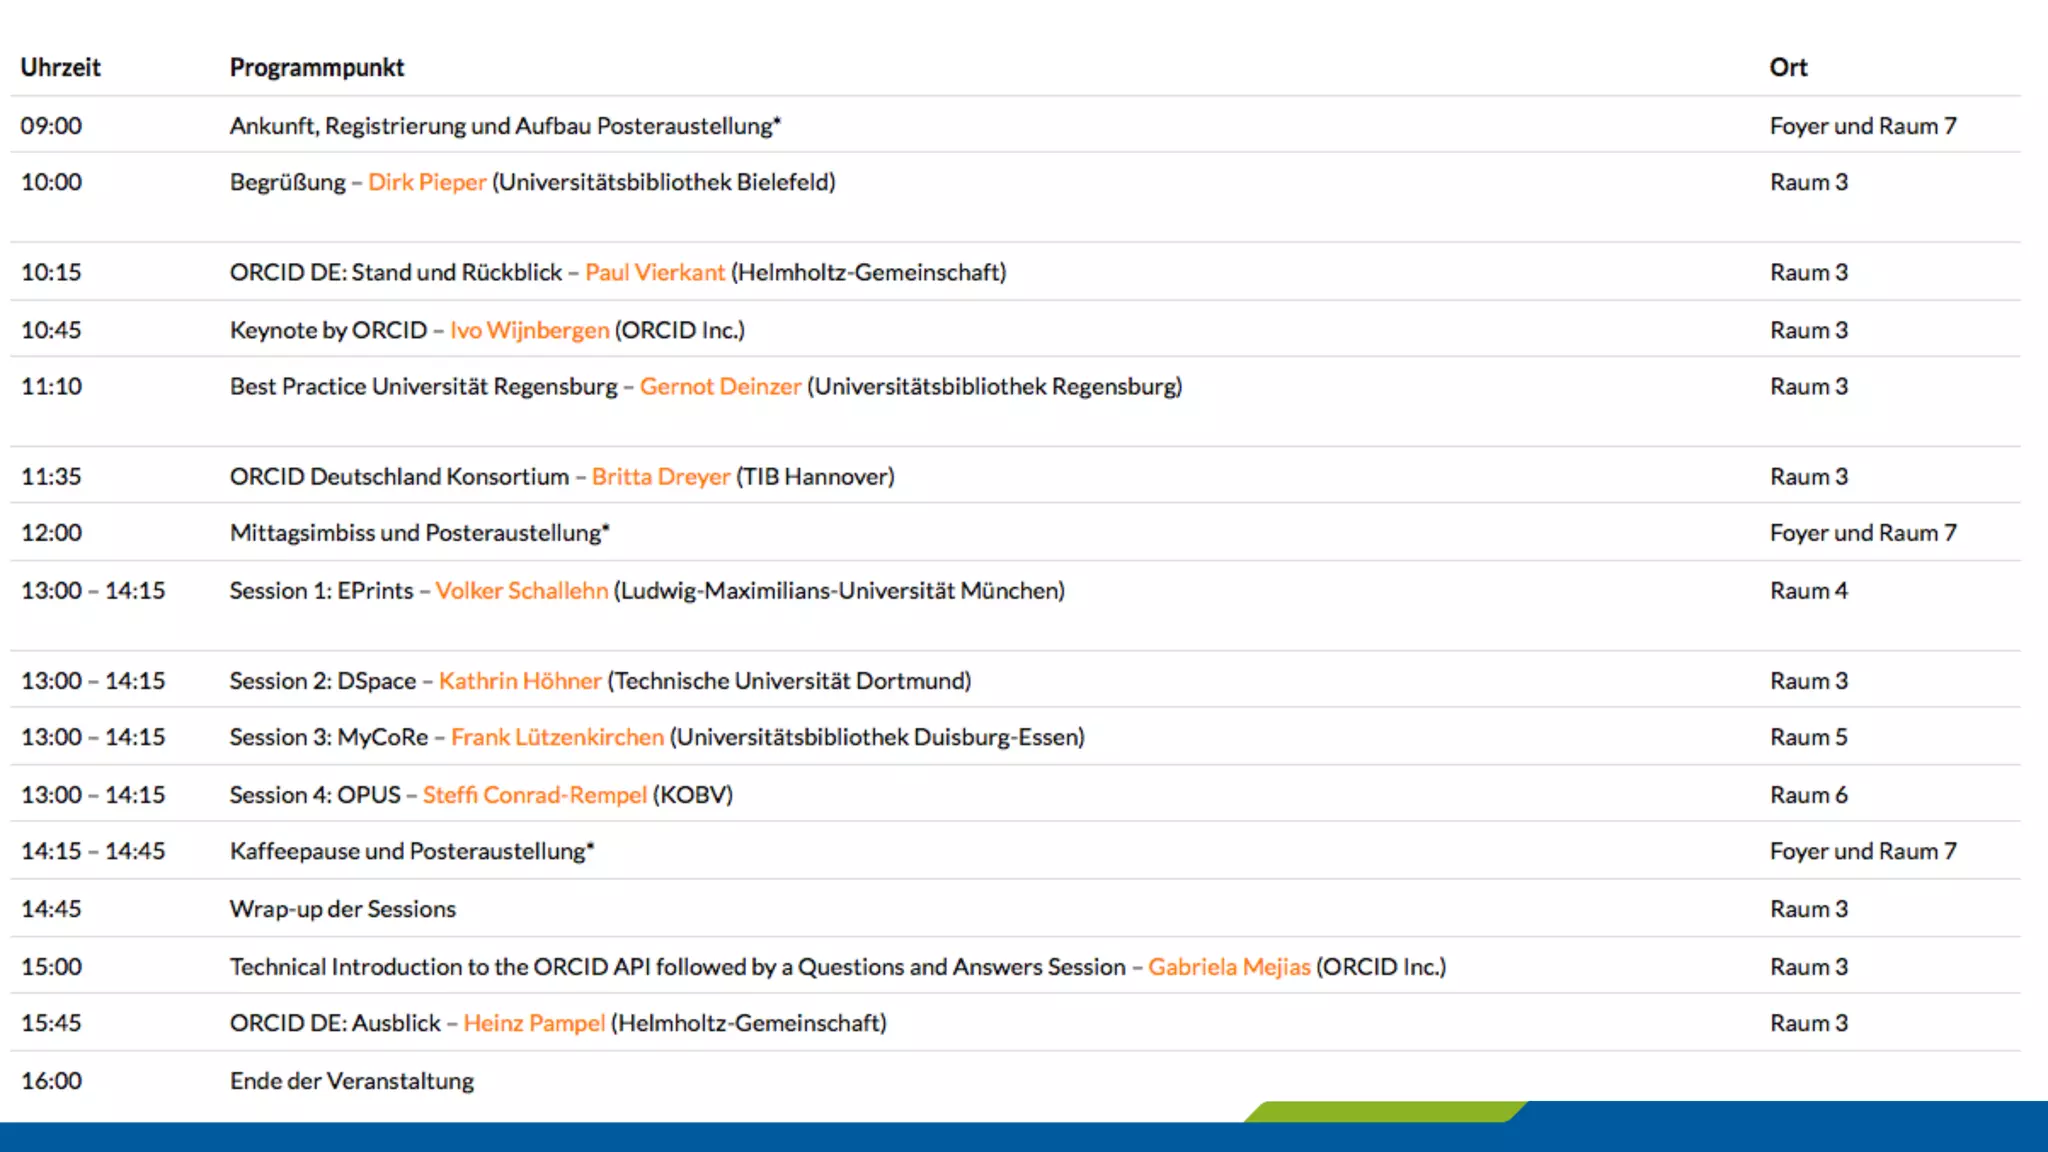Click 'Raum 3' in the Wrap-up row
Screen dimensions: 2048x1152
(1809, 909)
